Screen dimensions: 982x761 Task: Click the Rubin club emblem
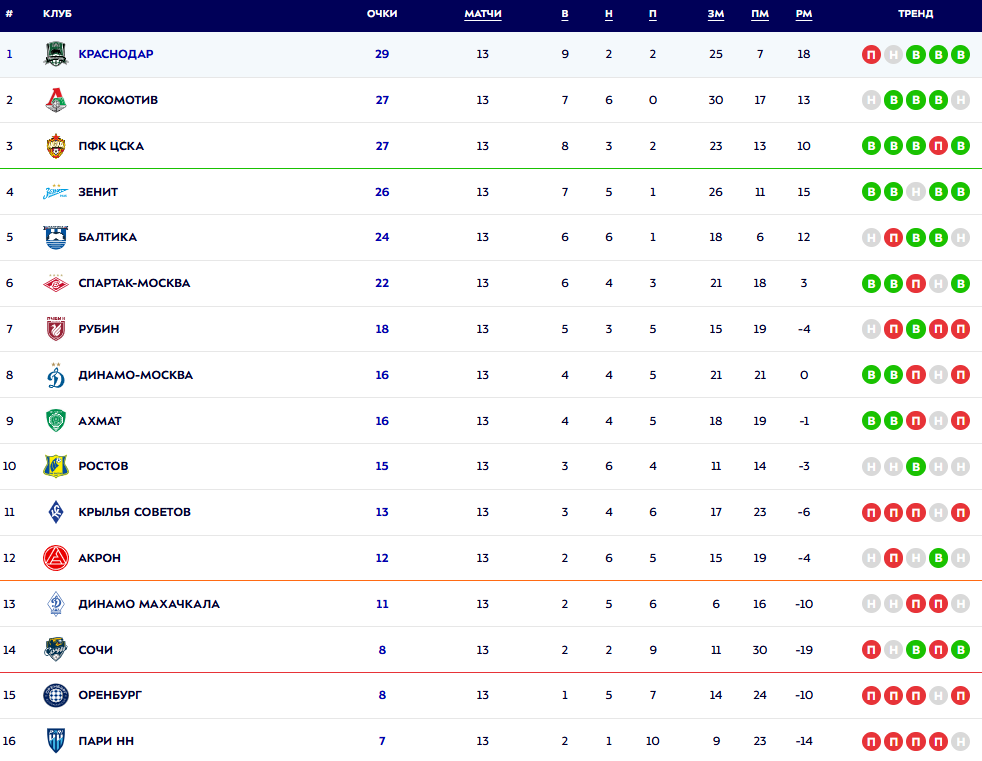56,329
